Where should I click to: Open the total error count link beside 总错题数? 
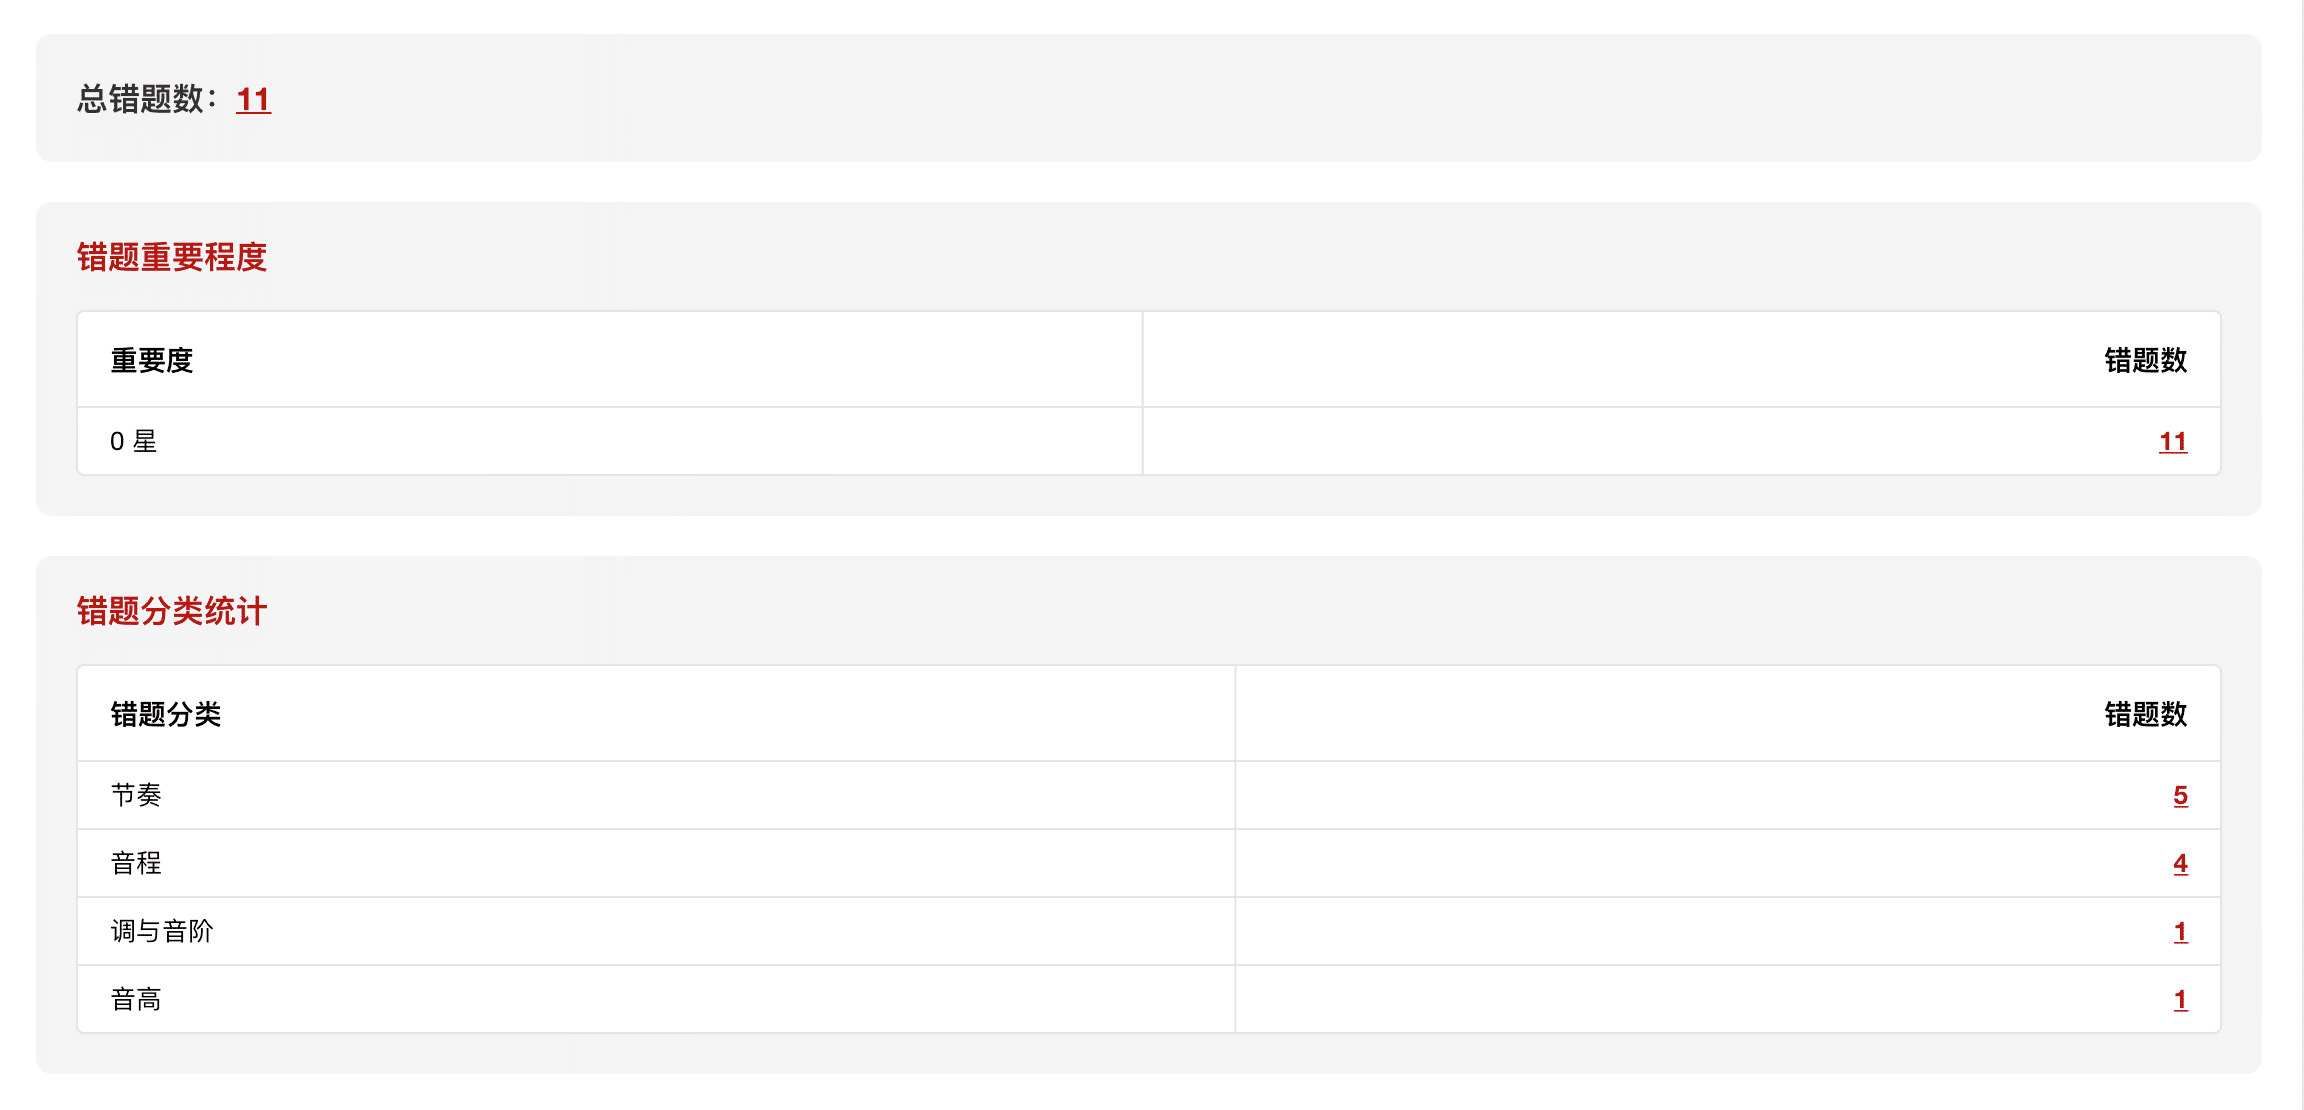click(253, 100)
